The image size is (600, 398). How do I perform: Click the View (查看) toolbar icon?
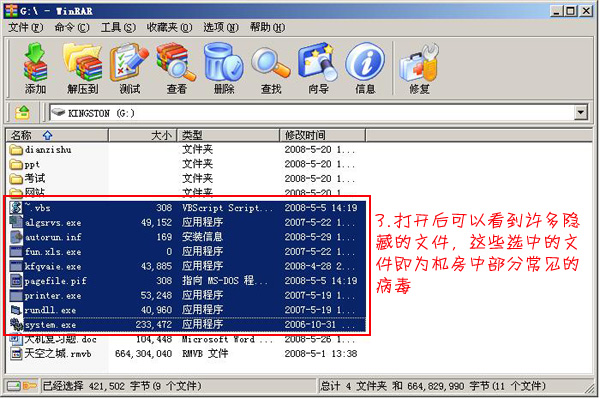pos(176,63)
